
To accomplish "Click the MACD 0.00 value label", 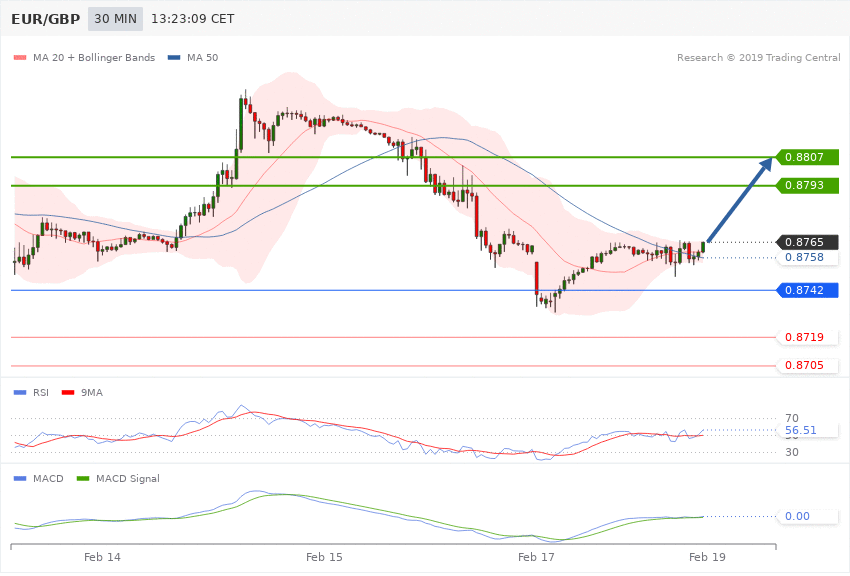I will click(x=807, y=516).
